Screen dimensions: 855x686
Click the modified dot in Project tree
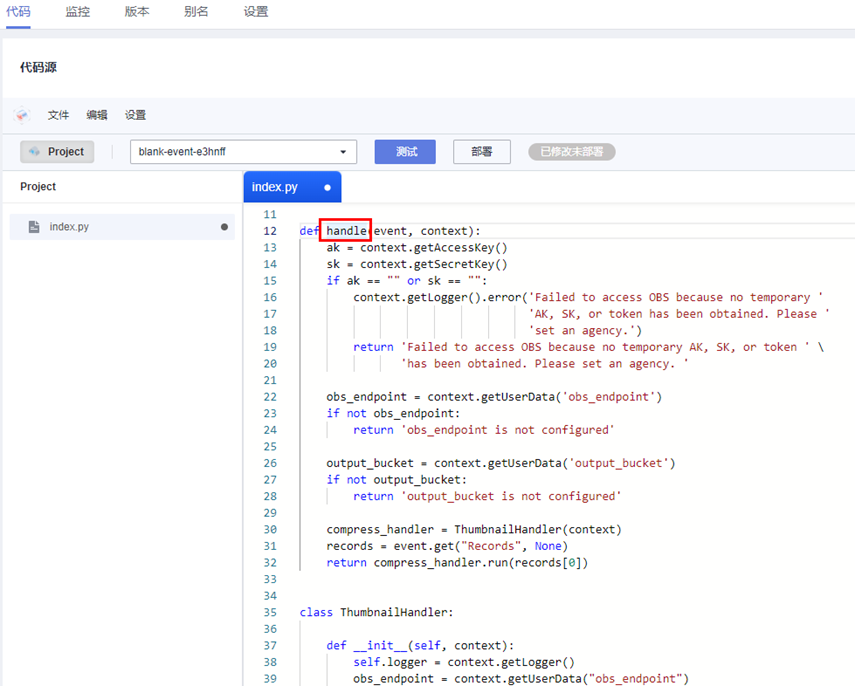(x=224, y=227)
